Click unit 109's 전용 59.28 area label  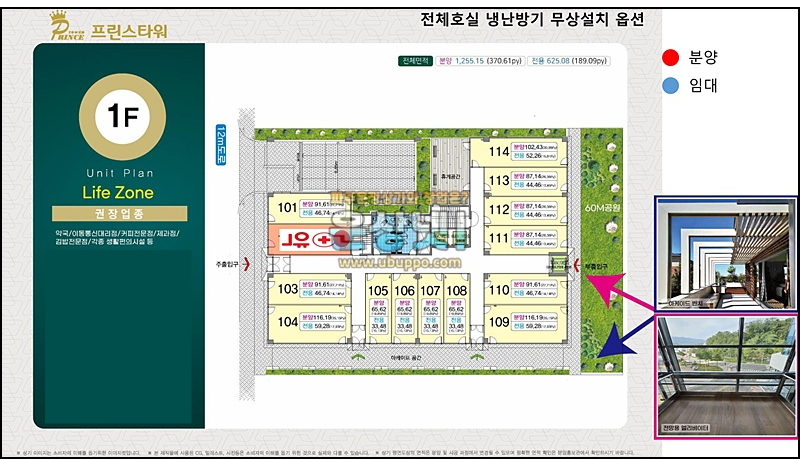click(x=535, y=326)
